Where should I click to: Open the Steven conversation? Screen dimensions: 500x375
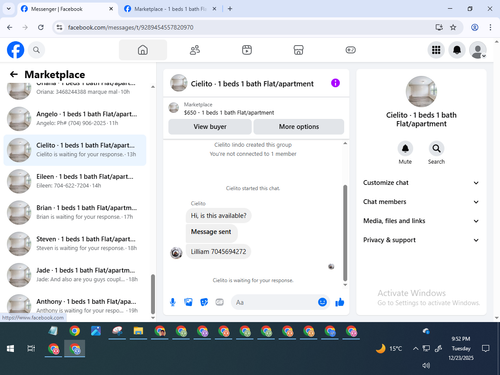tap(75, 244)
